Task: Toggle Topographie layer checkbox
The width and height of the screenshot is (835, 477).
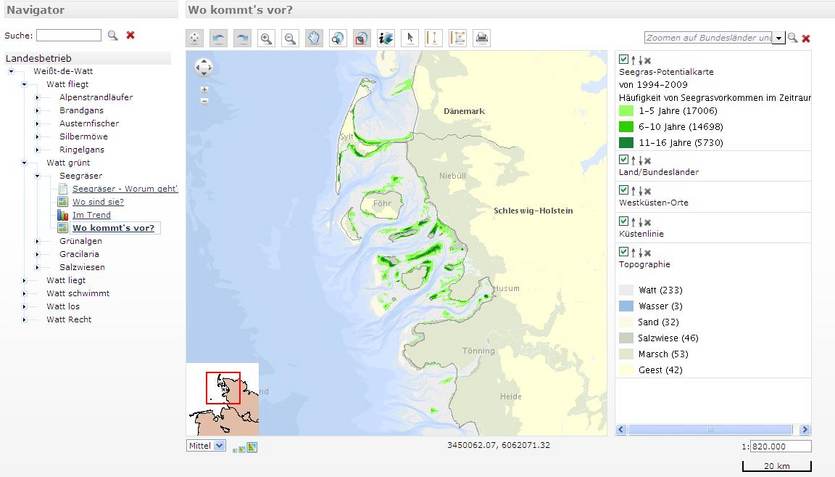Action: tap(624, 252)
